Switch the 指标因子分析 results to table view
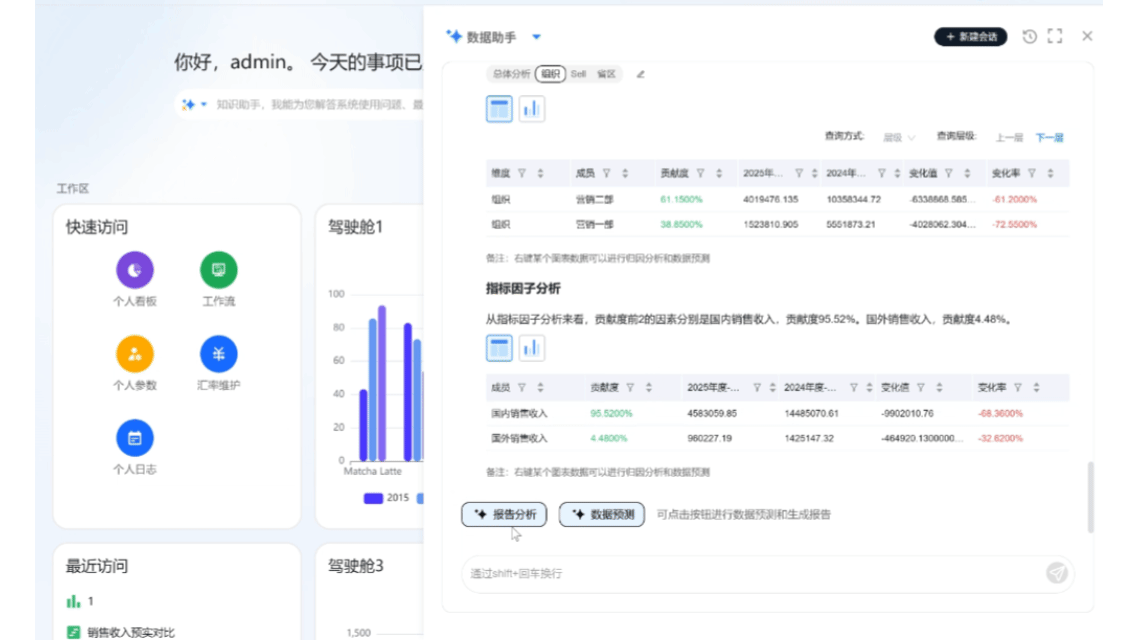This screenshot has height=640, width=1138. point(499,348)
